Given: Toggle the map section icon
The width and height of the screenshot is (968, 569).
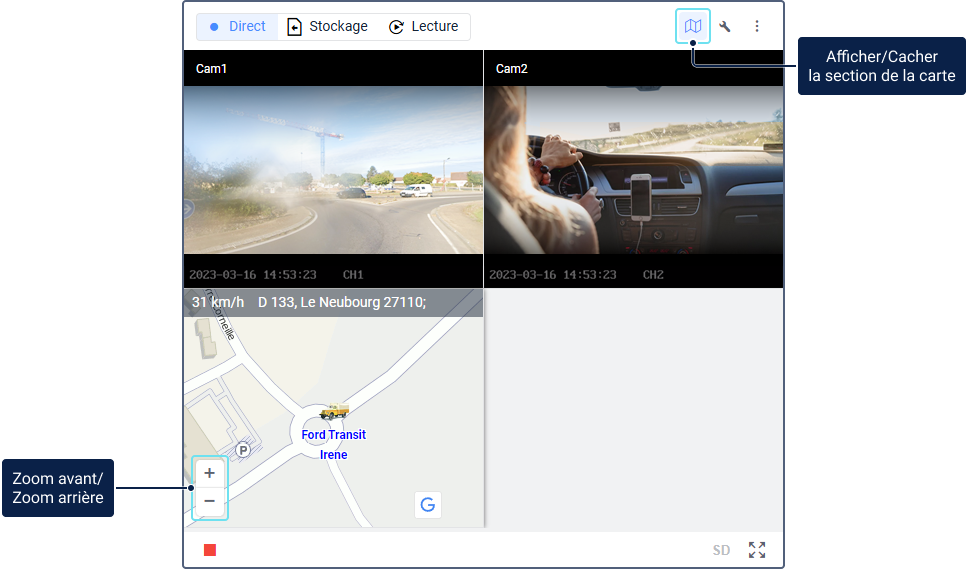Looking at the screenshot, I should (693, 26).
